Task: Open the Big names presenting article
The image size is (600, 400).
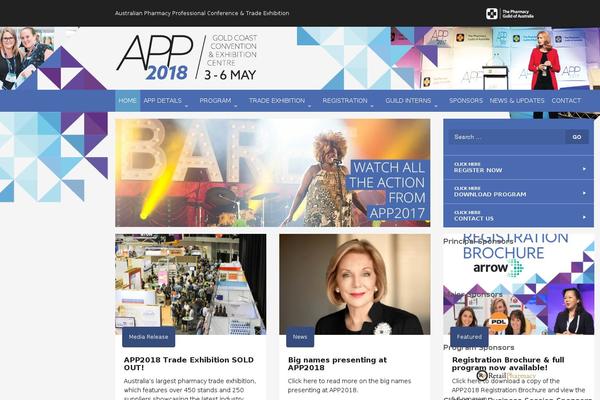Action: pos(337,364)
